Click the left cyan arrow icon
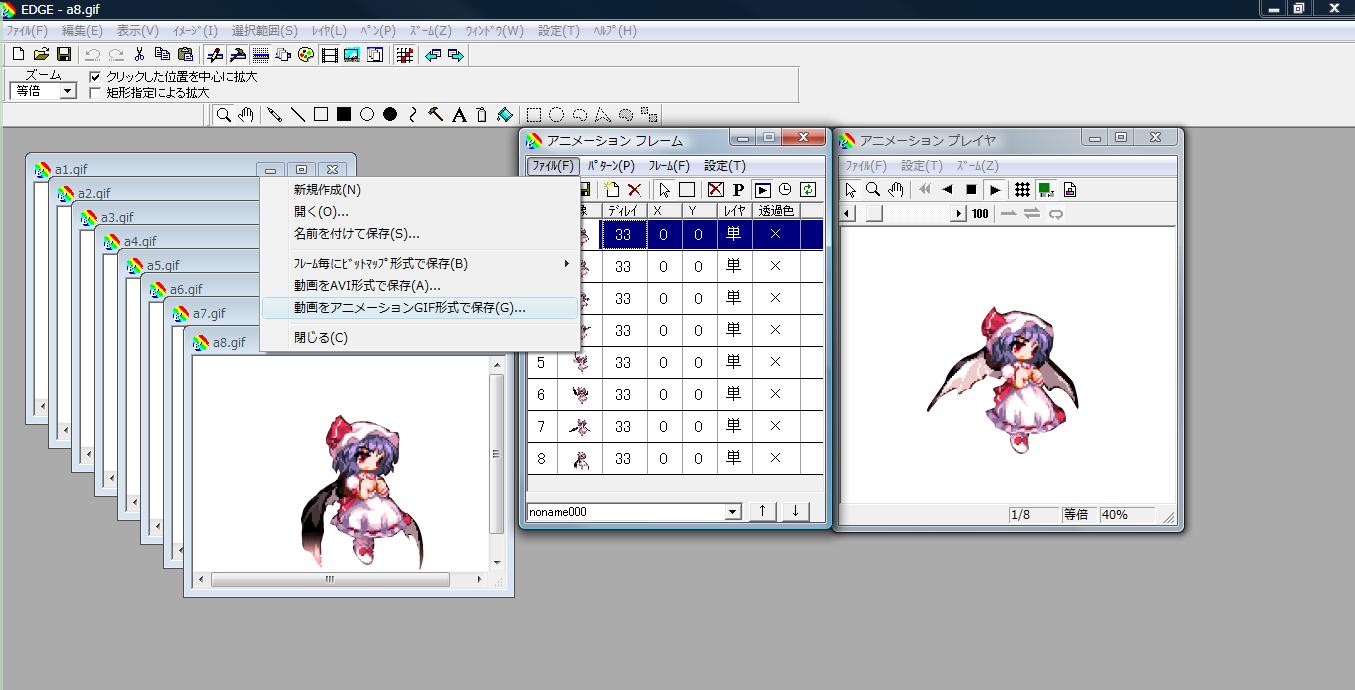The width and height of the screenshot is (1355, 690). click(x=433, y=55)
